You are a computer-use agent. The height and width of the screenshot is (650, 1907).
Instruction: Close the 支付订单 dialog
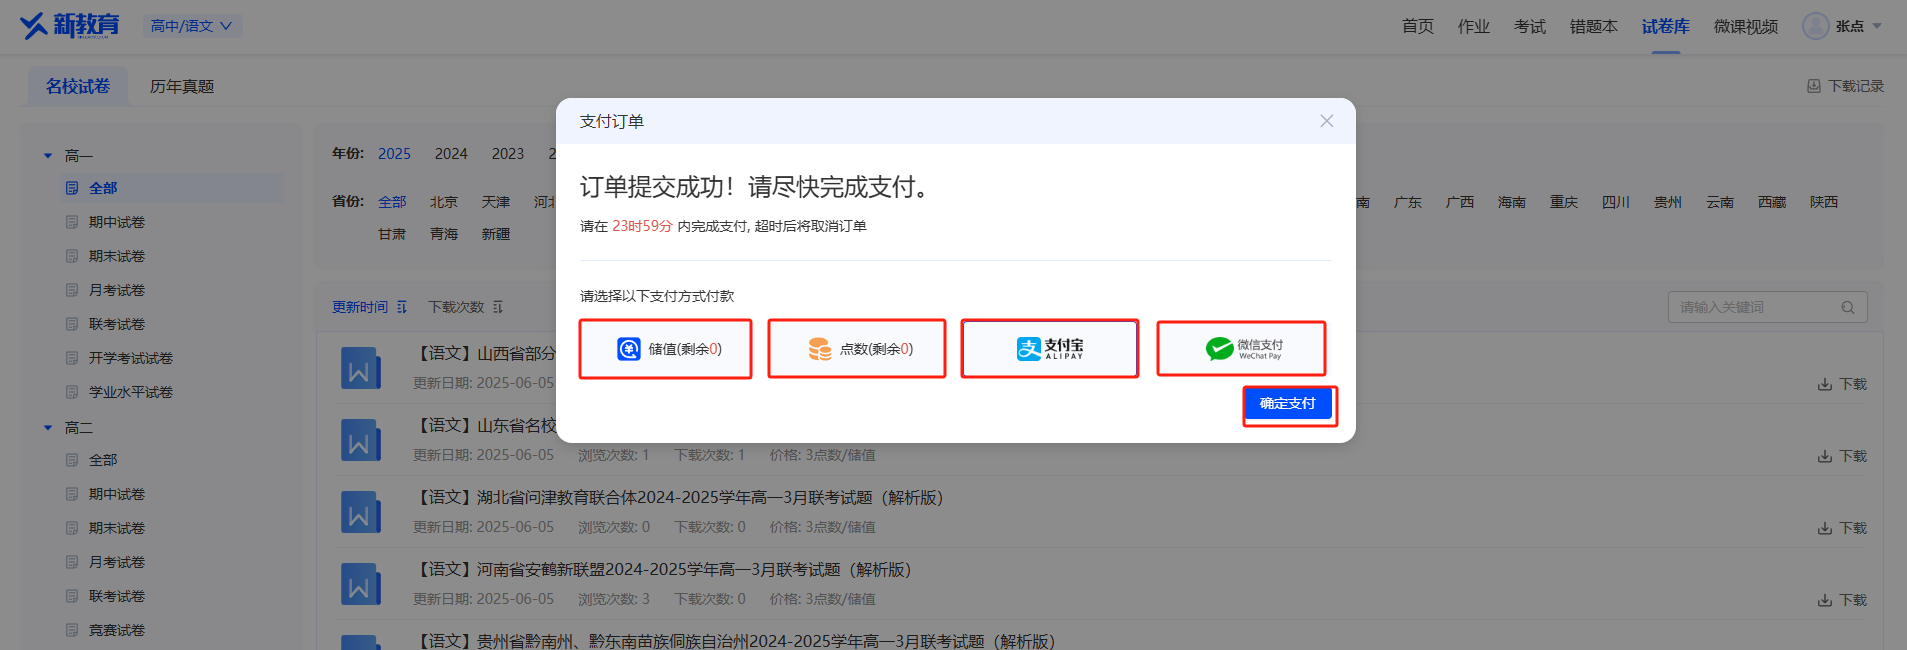[1327, 121]
